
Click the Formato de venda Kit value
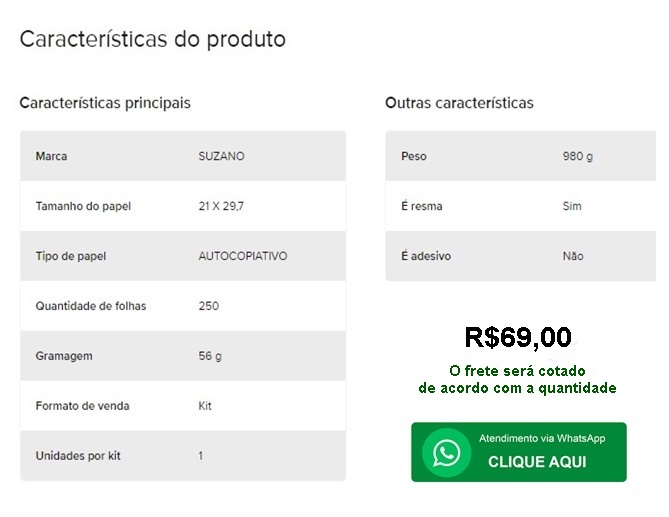coord(205,406)
